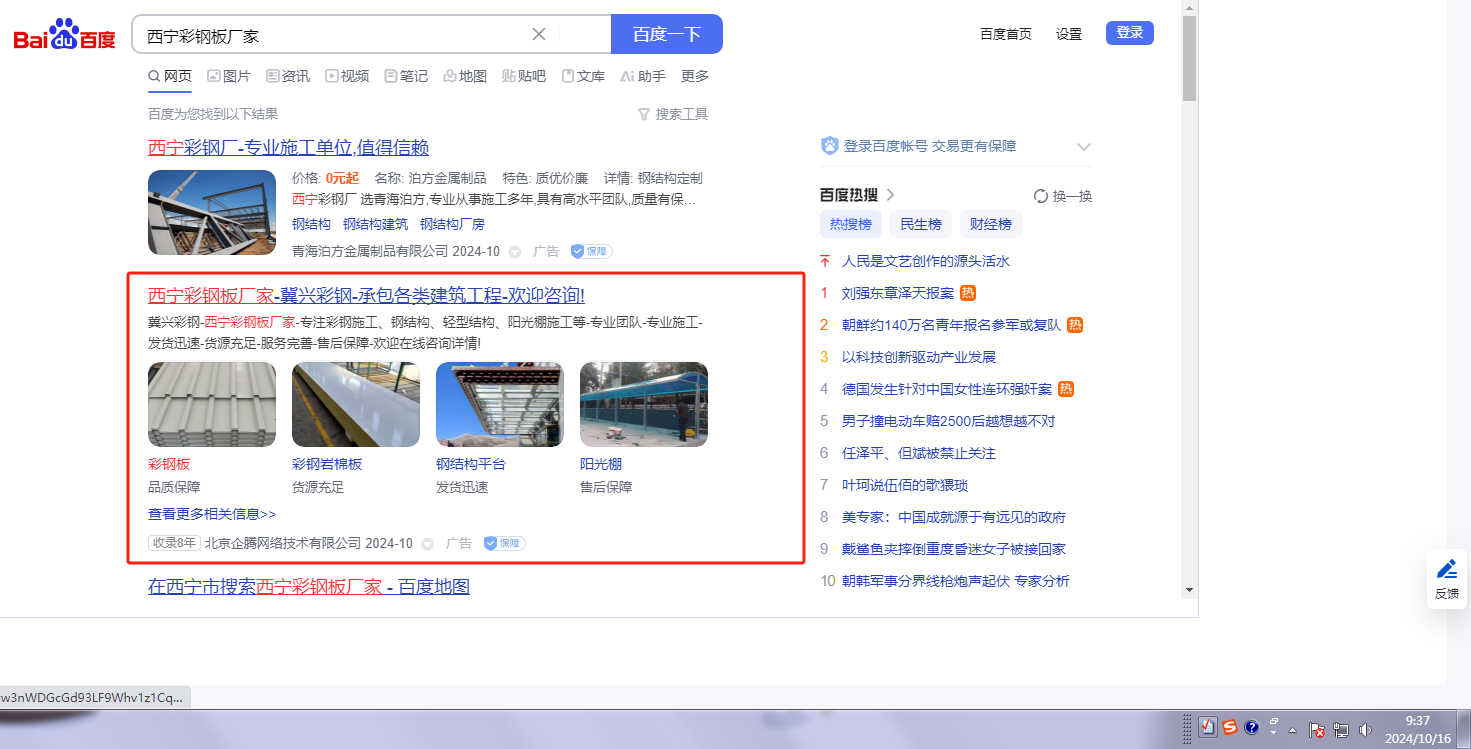Select the 财经榜 tab

point(991,224)
